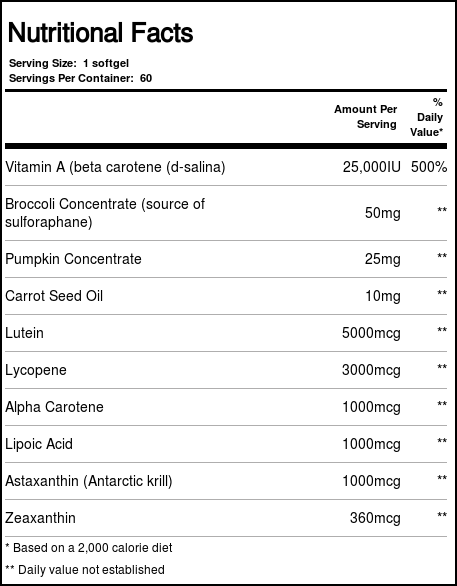Viewport: 457px width, 586px height.
Task: Click the Lipoic Acid ingredient
Action: pos(39,444)
